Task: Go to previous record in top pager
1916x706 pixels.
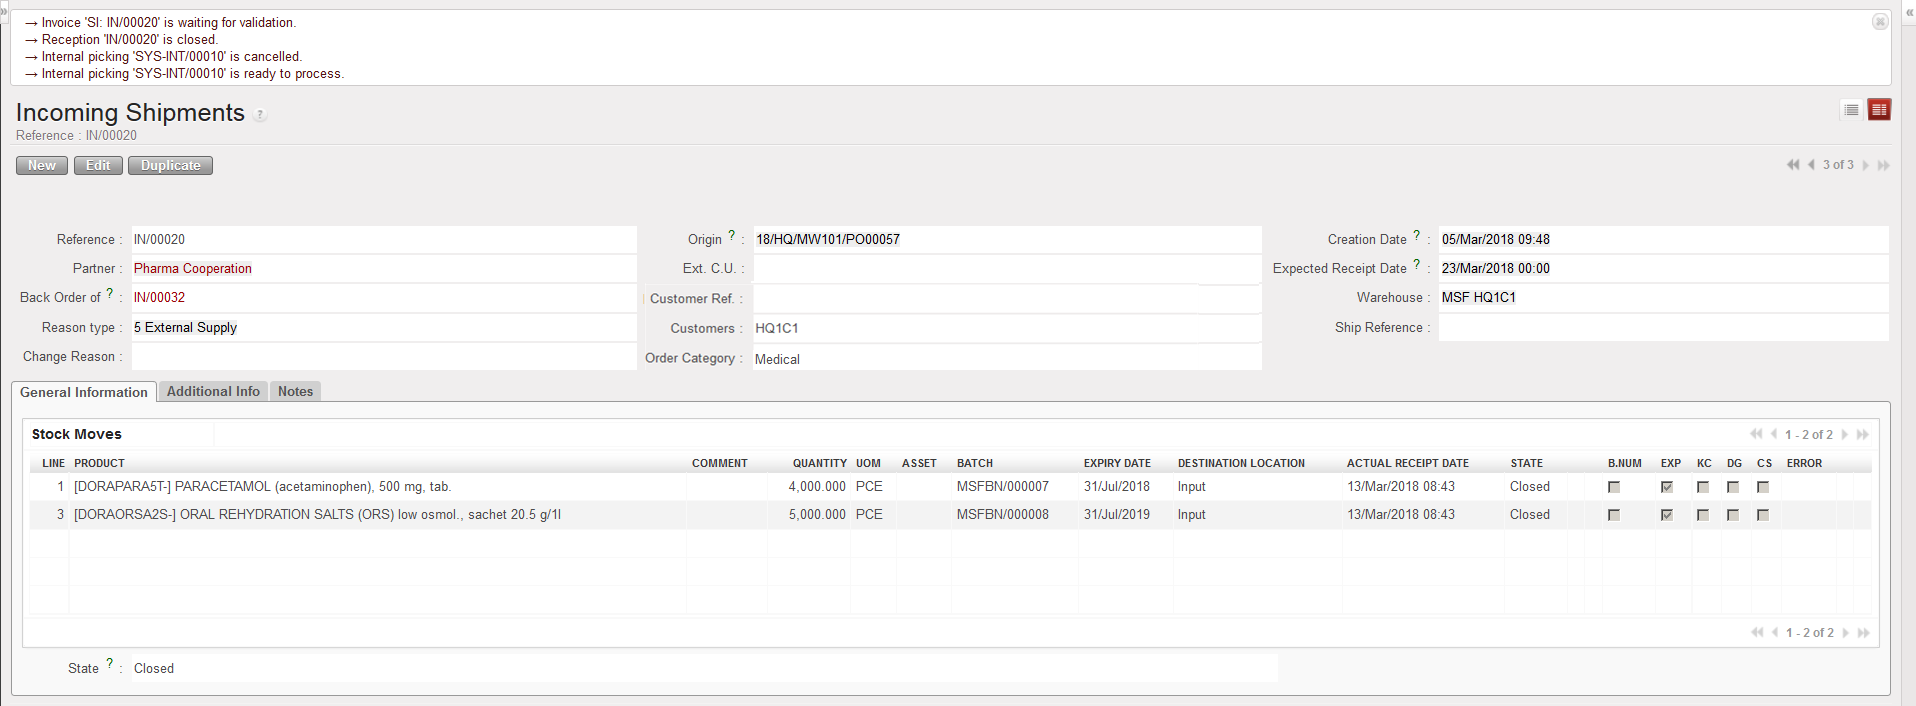Action: click(1811, 165)
